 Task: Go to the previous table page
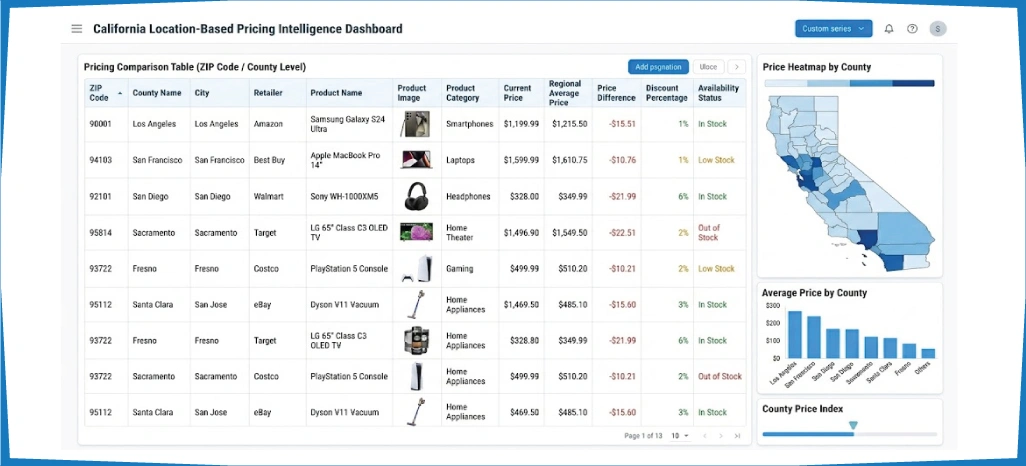pyautogui.click(x=705, y=436)
